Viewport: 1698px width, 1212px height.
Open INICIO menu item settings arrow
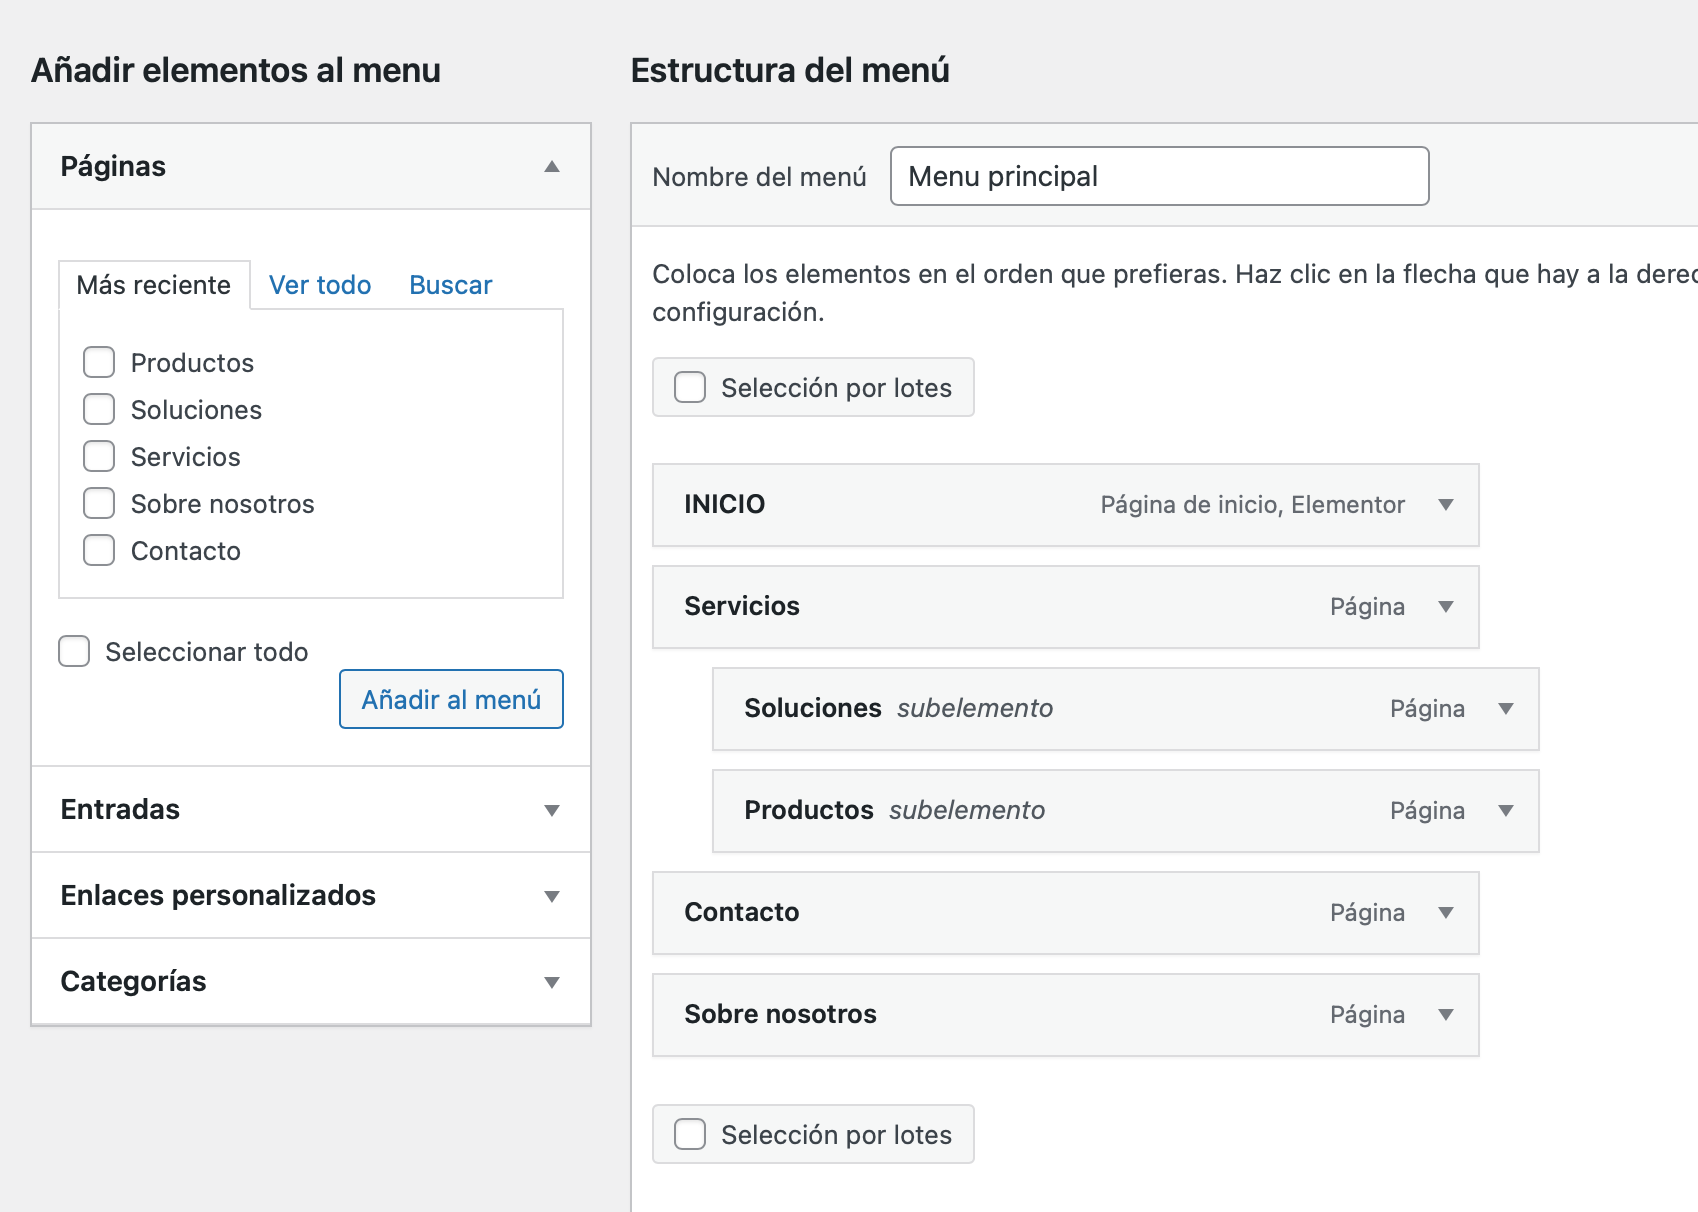point(1445,505)
